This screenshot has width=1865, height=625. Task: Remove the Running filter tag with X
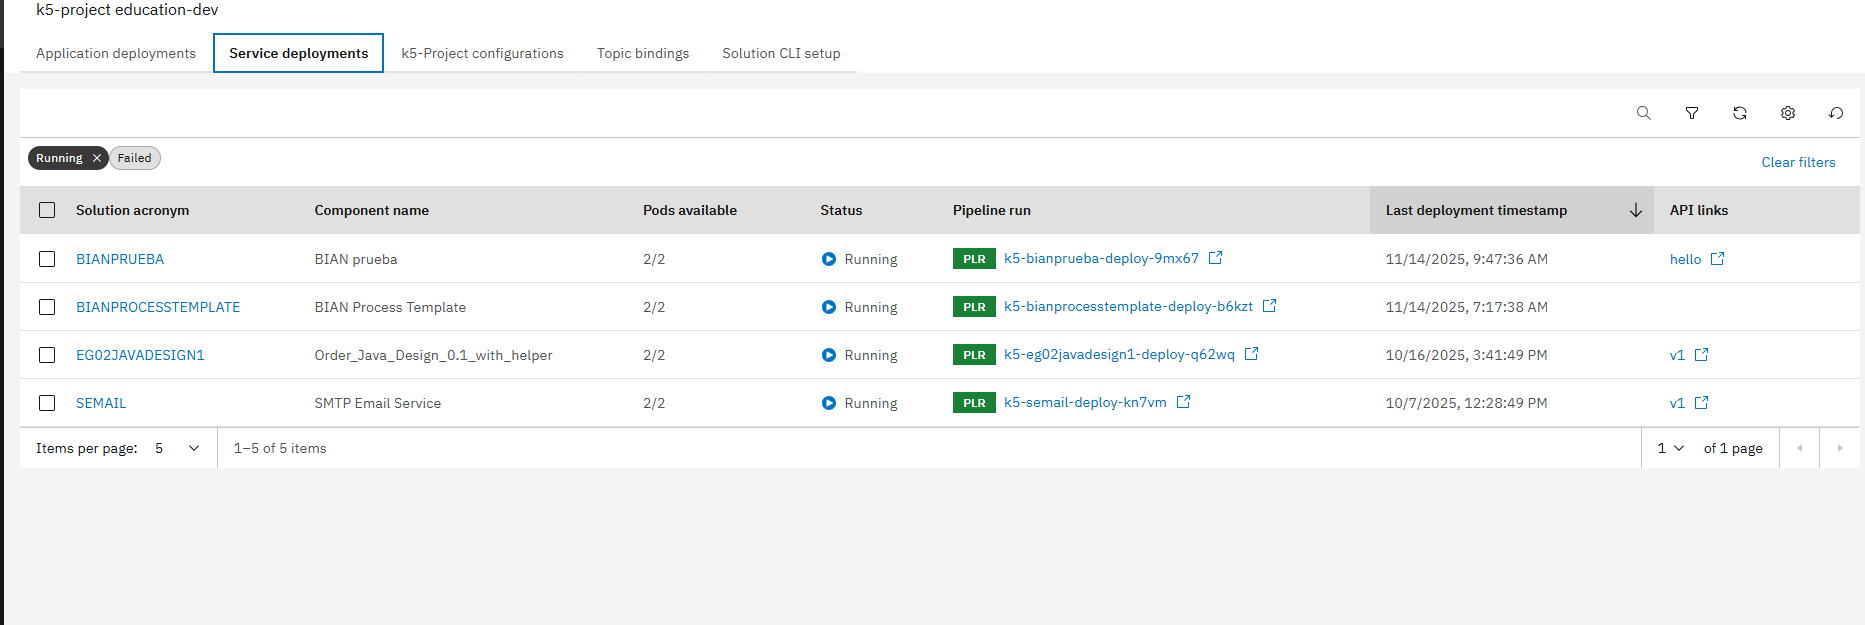[x=97, y=158]
